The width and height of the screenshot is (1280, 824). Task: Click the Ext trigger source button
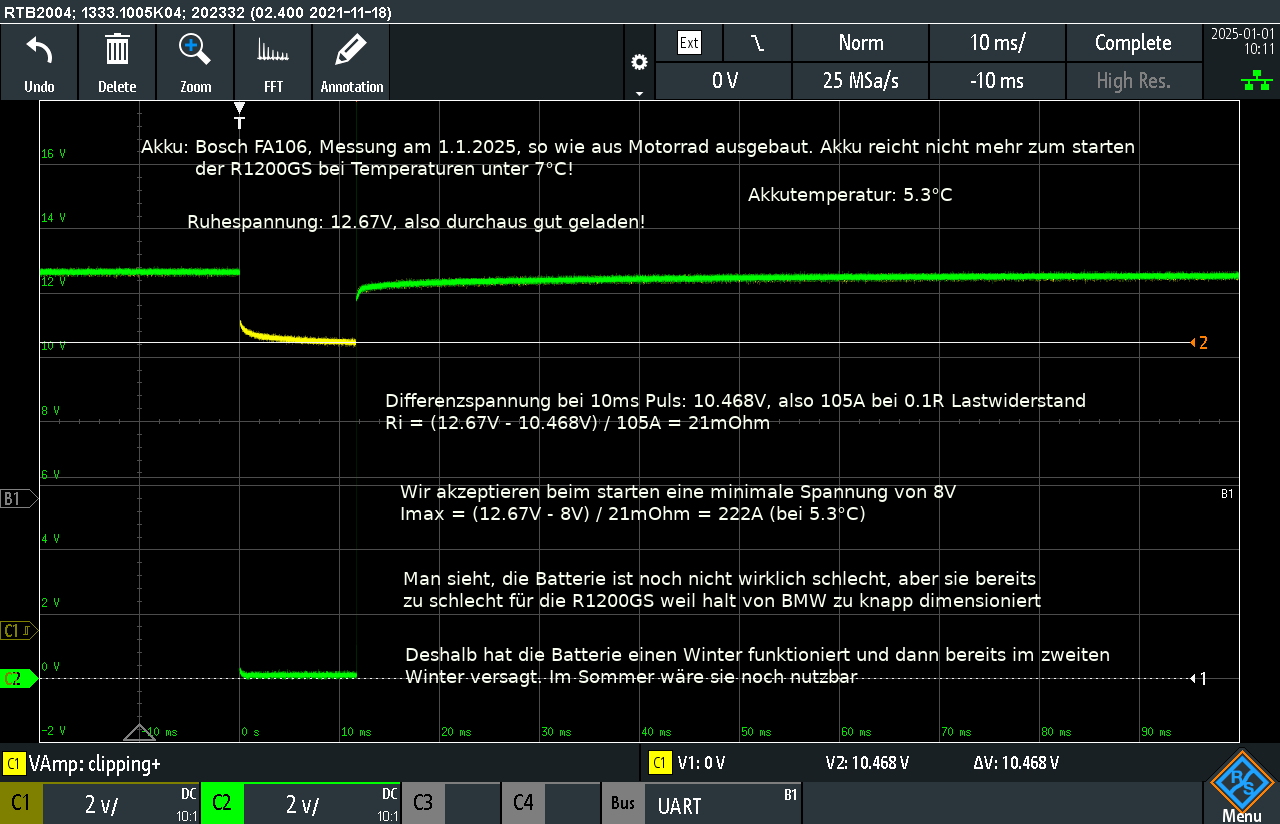click(x=689, y=43)
